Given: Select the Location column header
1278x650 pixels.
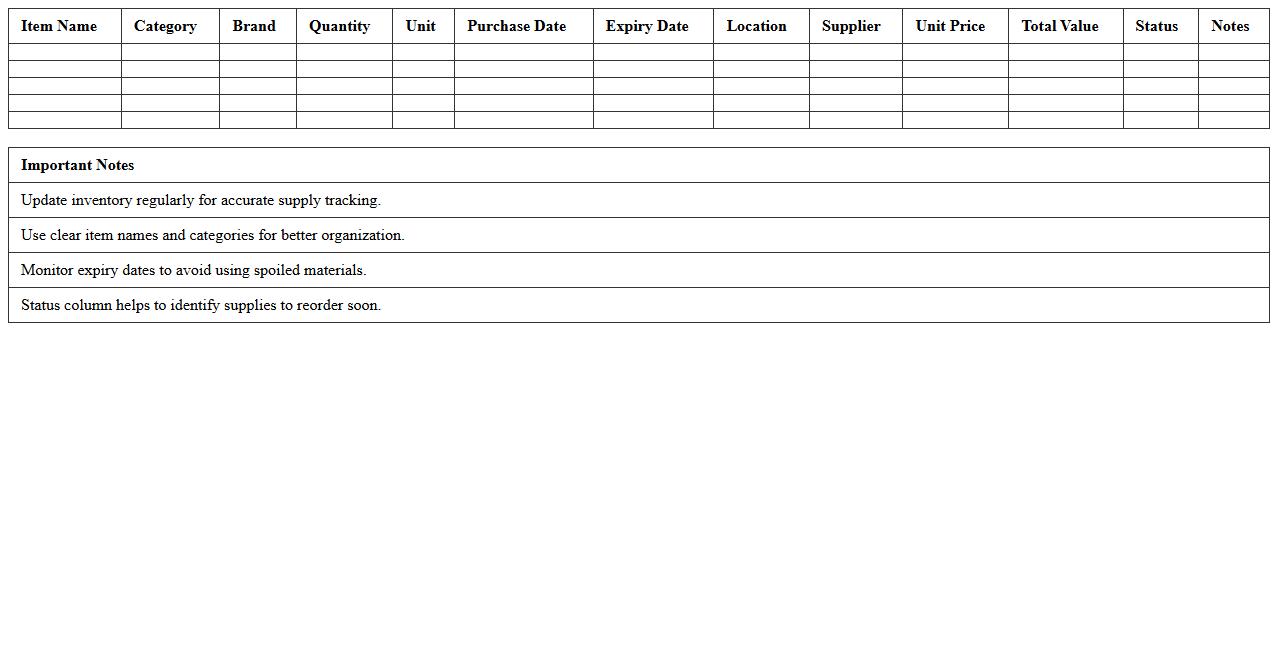Looking at the screenshot, I should click(x=756, y=26).
